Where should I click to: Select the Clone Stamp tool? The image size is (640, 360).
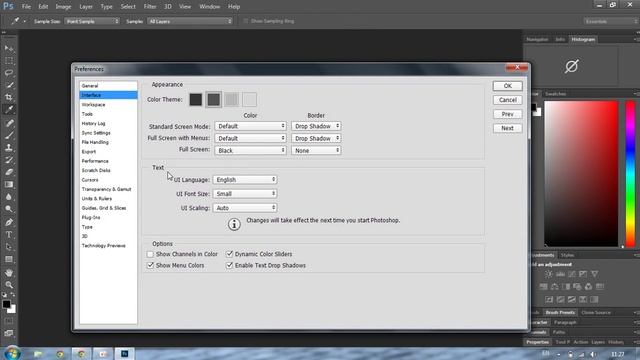coord(9,147)
